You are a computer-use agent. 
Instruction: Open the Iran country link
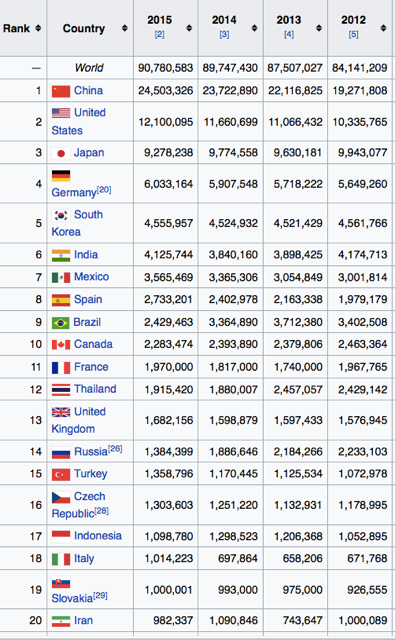(x=83, y=620)
